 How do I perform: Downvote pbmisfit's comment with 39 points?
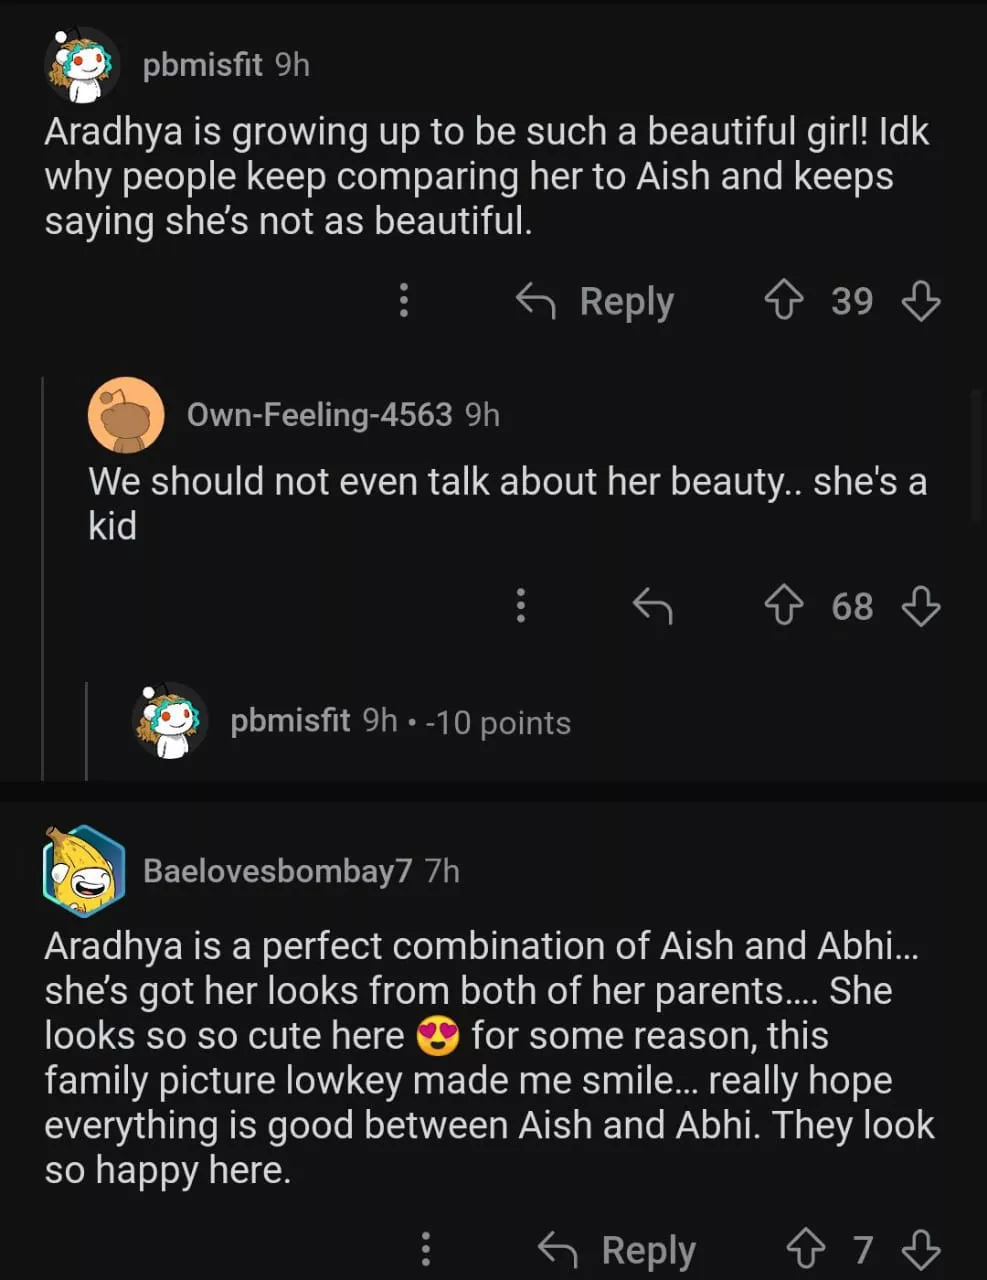(920, 300)
